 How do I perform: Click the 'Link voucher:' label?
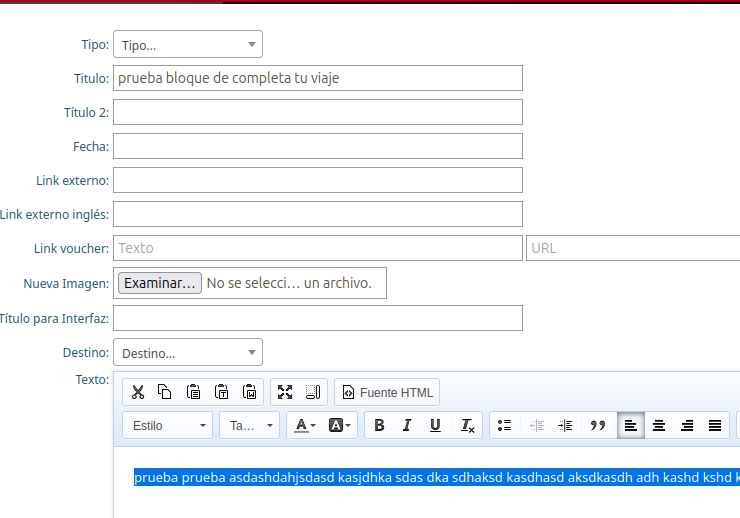(71, 249)
